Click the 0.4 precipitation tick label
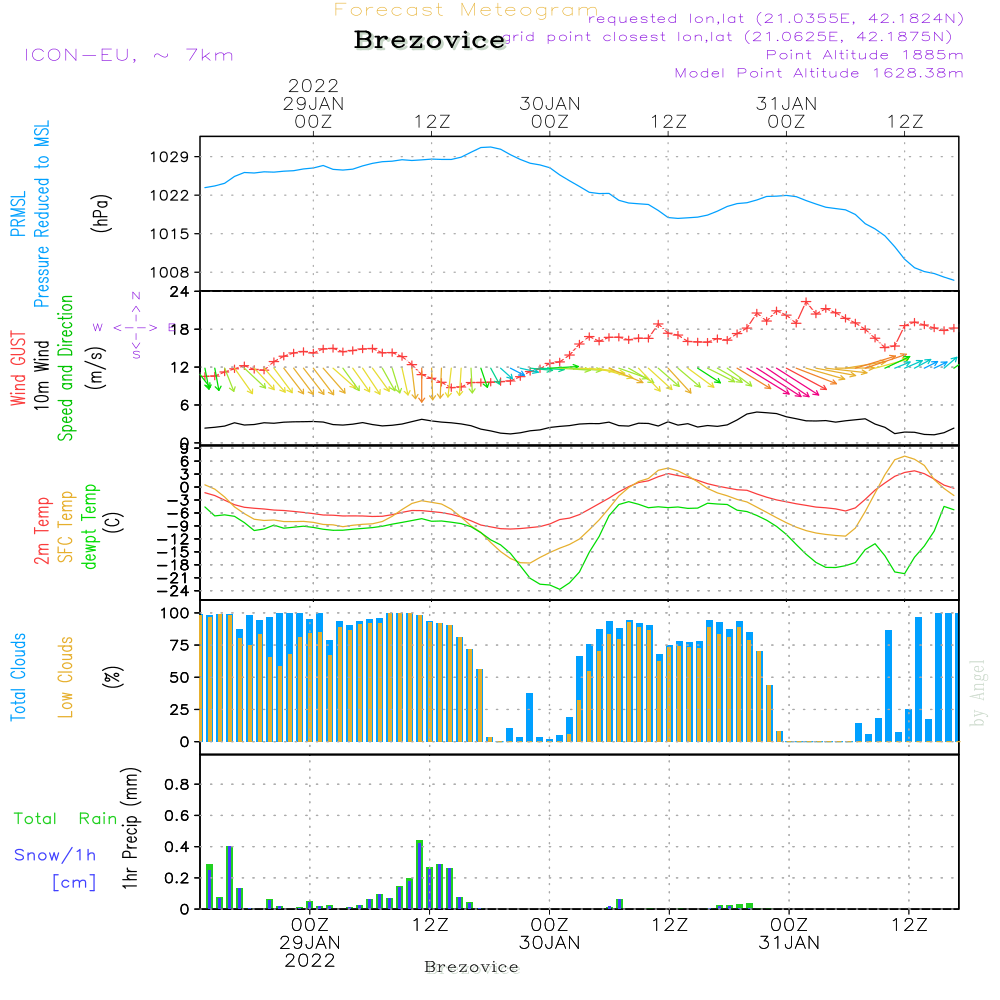Screen dimensions: 1000x1000 point(177,847)
